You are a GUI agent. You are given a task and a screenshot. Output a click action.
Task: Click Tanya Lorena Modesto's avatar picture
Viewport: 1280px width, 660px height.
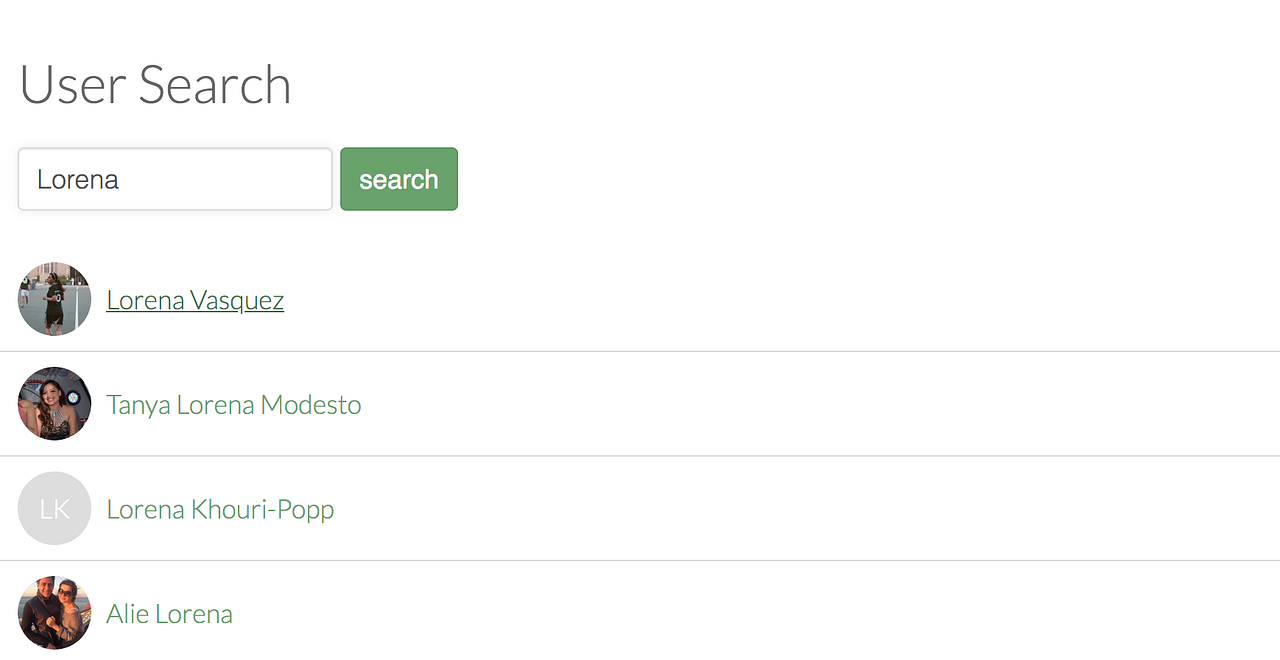coord(54,404)
